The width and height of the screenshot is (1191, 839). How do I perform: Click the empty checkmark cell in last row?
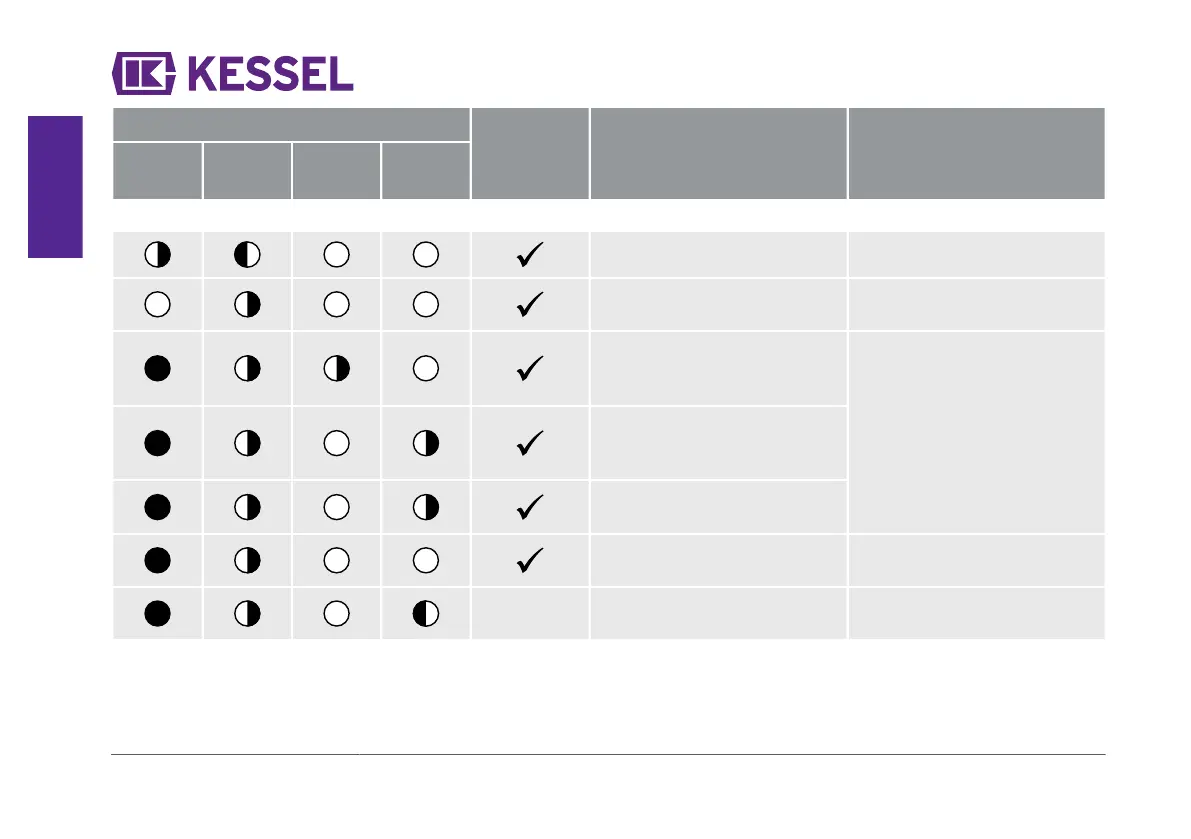coord(530,613)
